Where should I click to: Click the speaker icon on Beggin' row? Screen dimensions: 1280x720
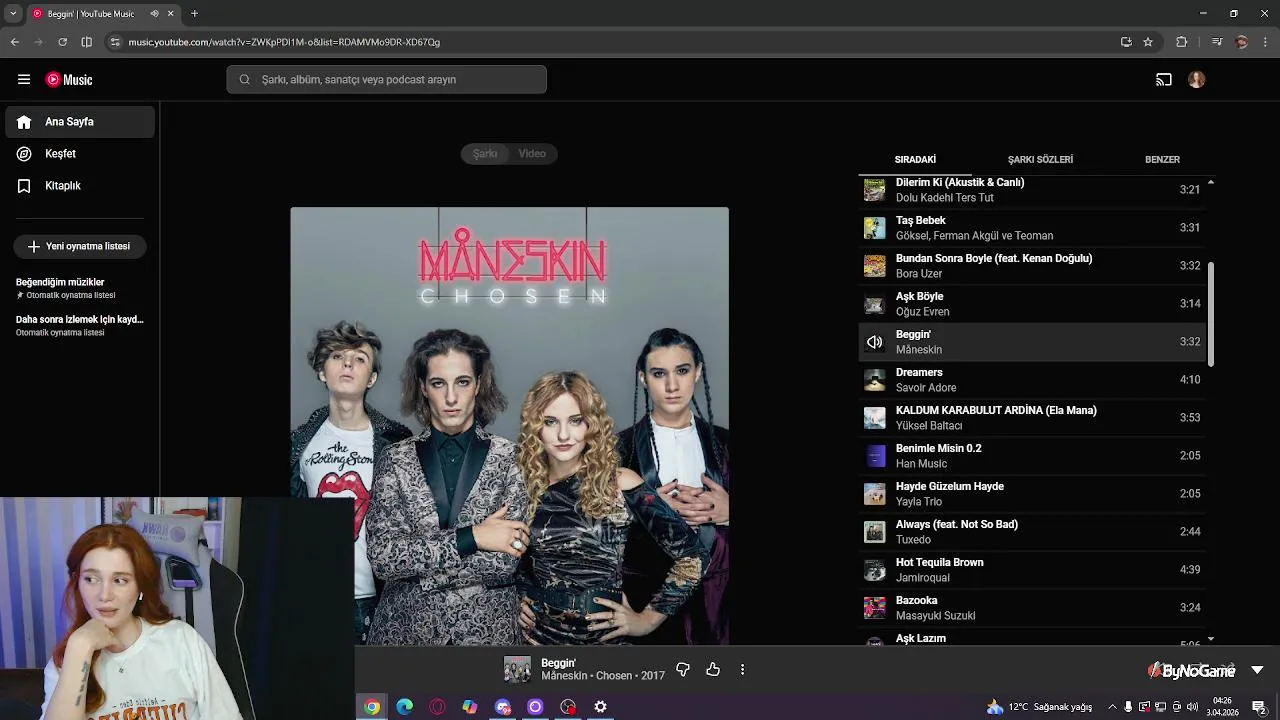click(875, 342)
